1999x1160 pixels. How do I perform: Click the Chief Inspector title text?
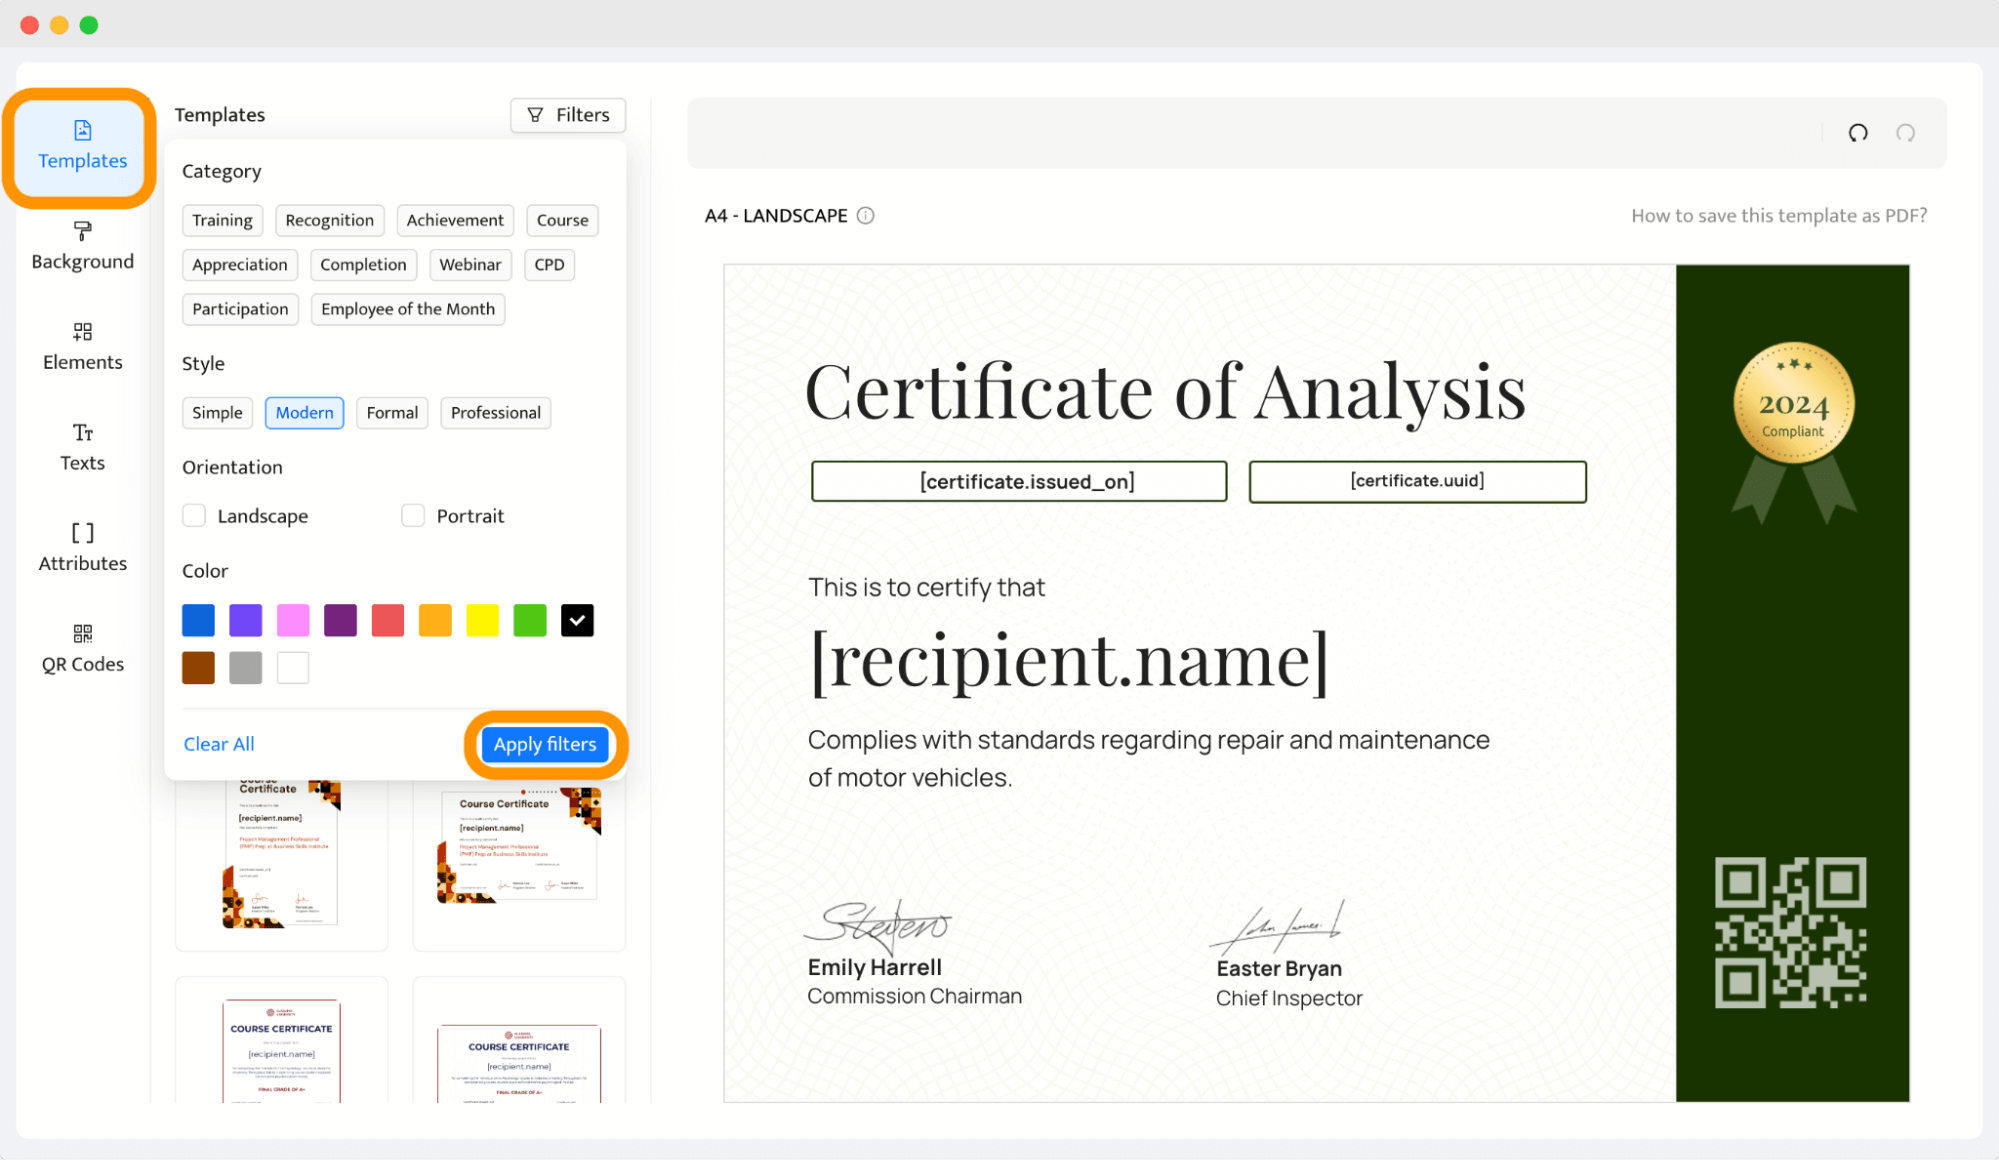tap(1289, 998)
